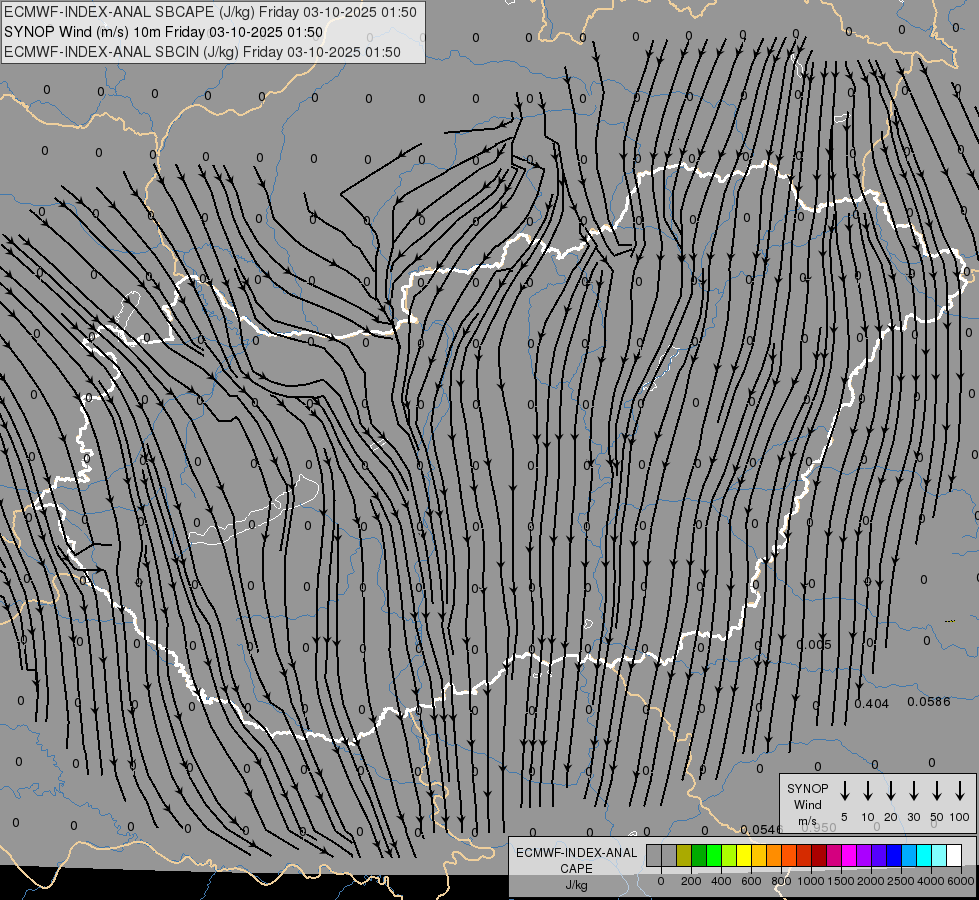
Task: Select the 50 m/s wind arrow symbol
Action: pyautogui.click(x=937, y=791)
